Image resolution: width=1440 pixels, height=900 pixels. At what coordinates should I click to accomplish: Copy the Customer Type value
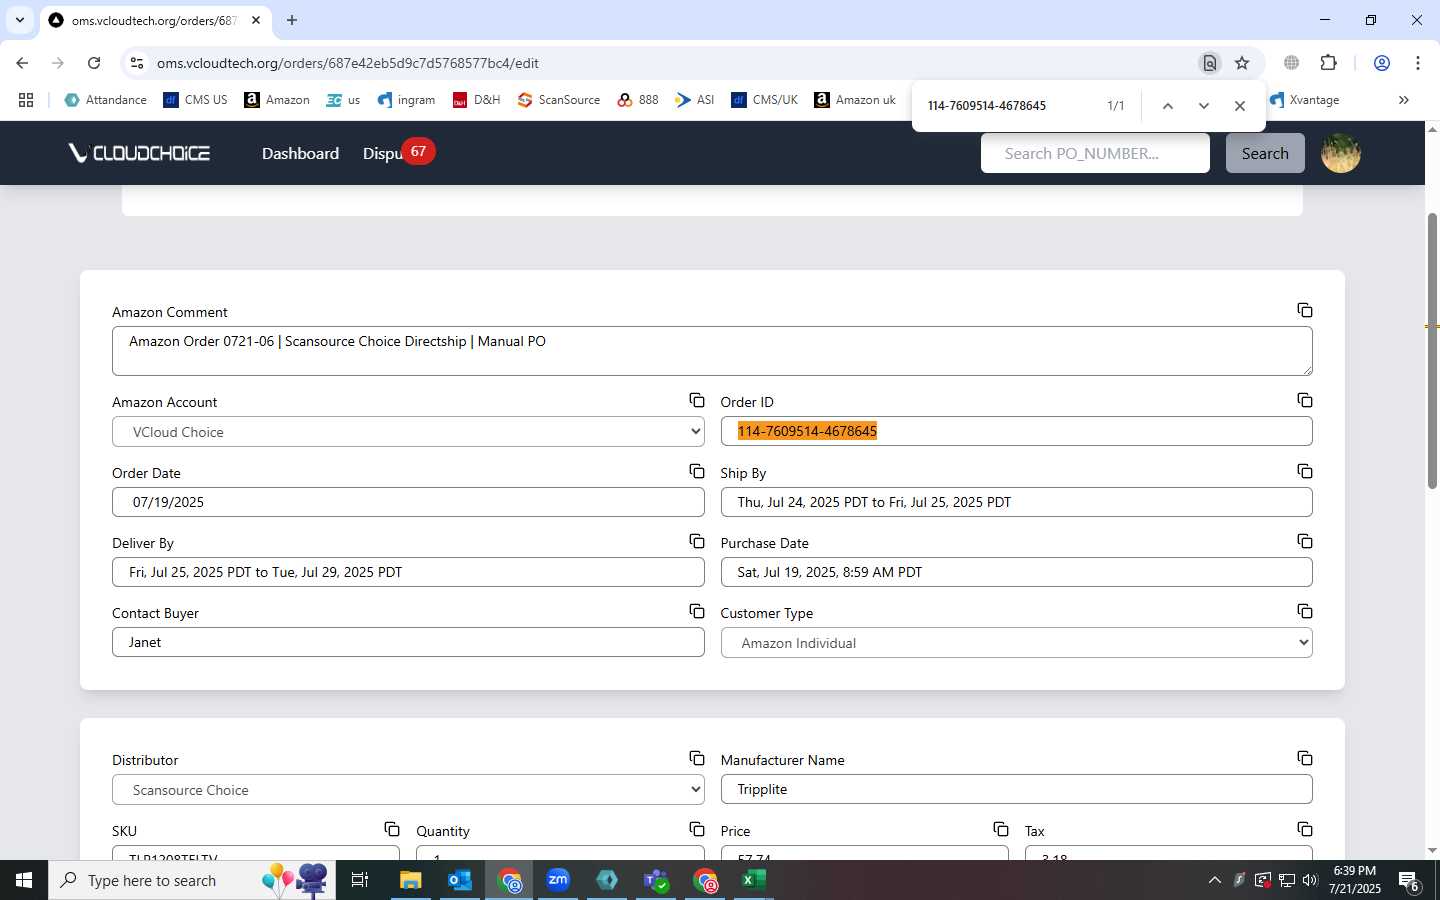point(1304,611)
